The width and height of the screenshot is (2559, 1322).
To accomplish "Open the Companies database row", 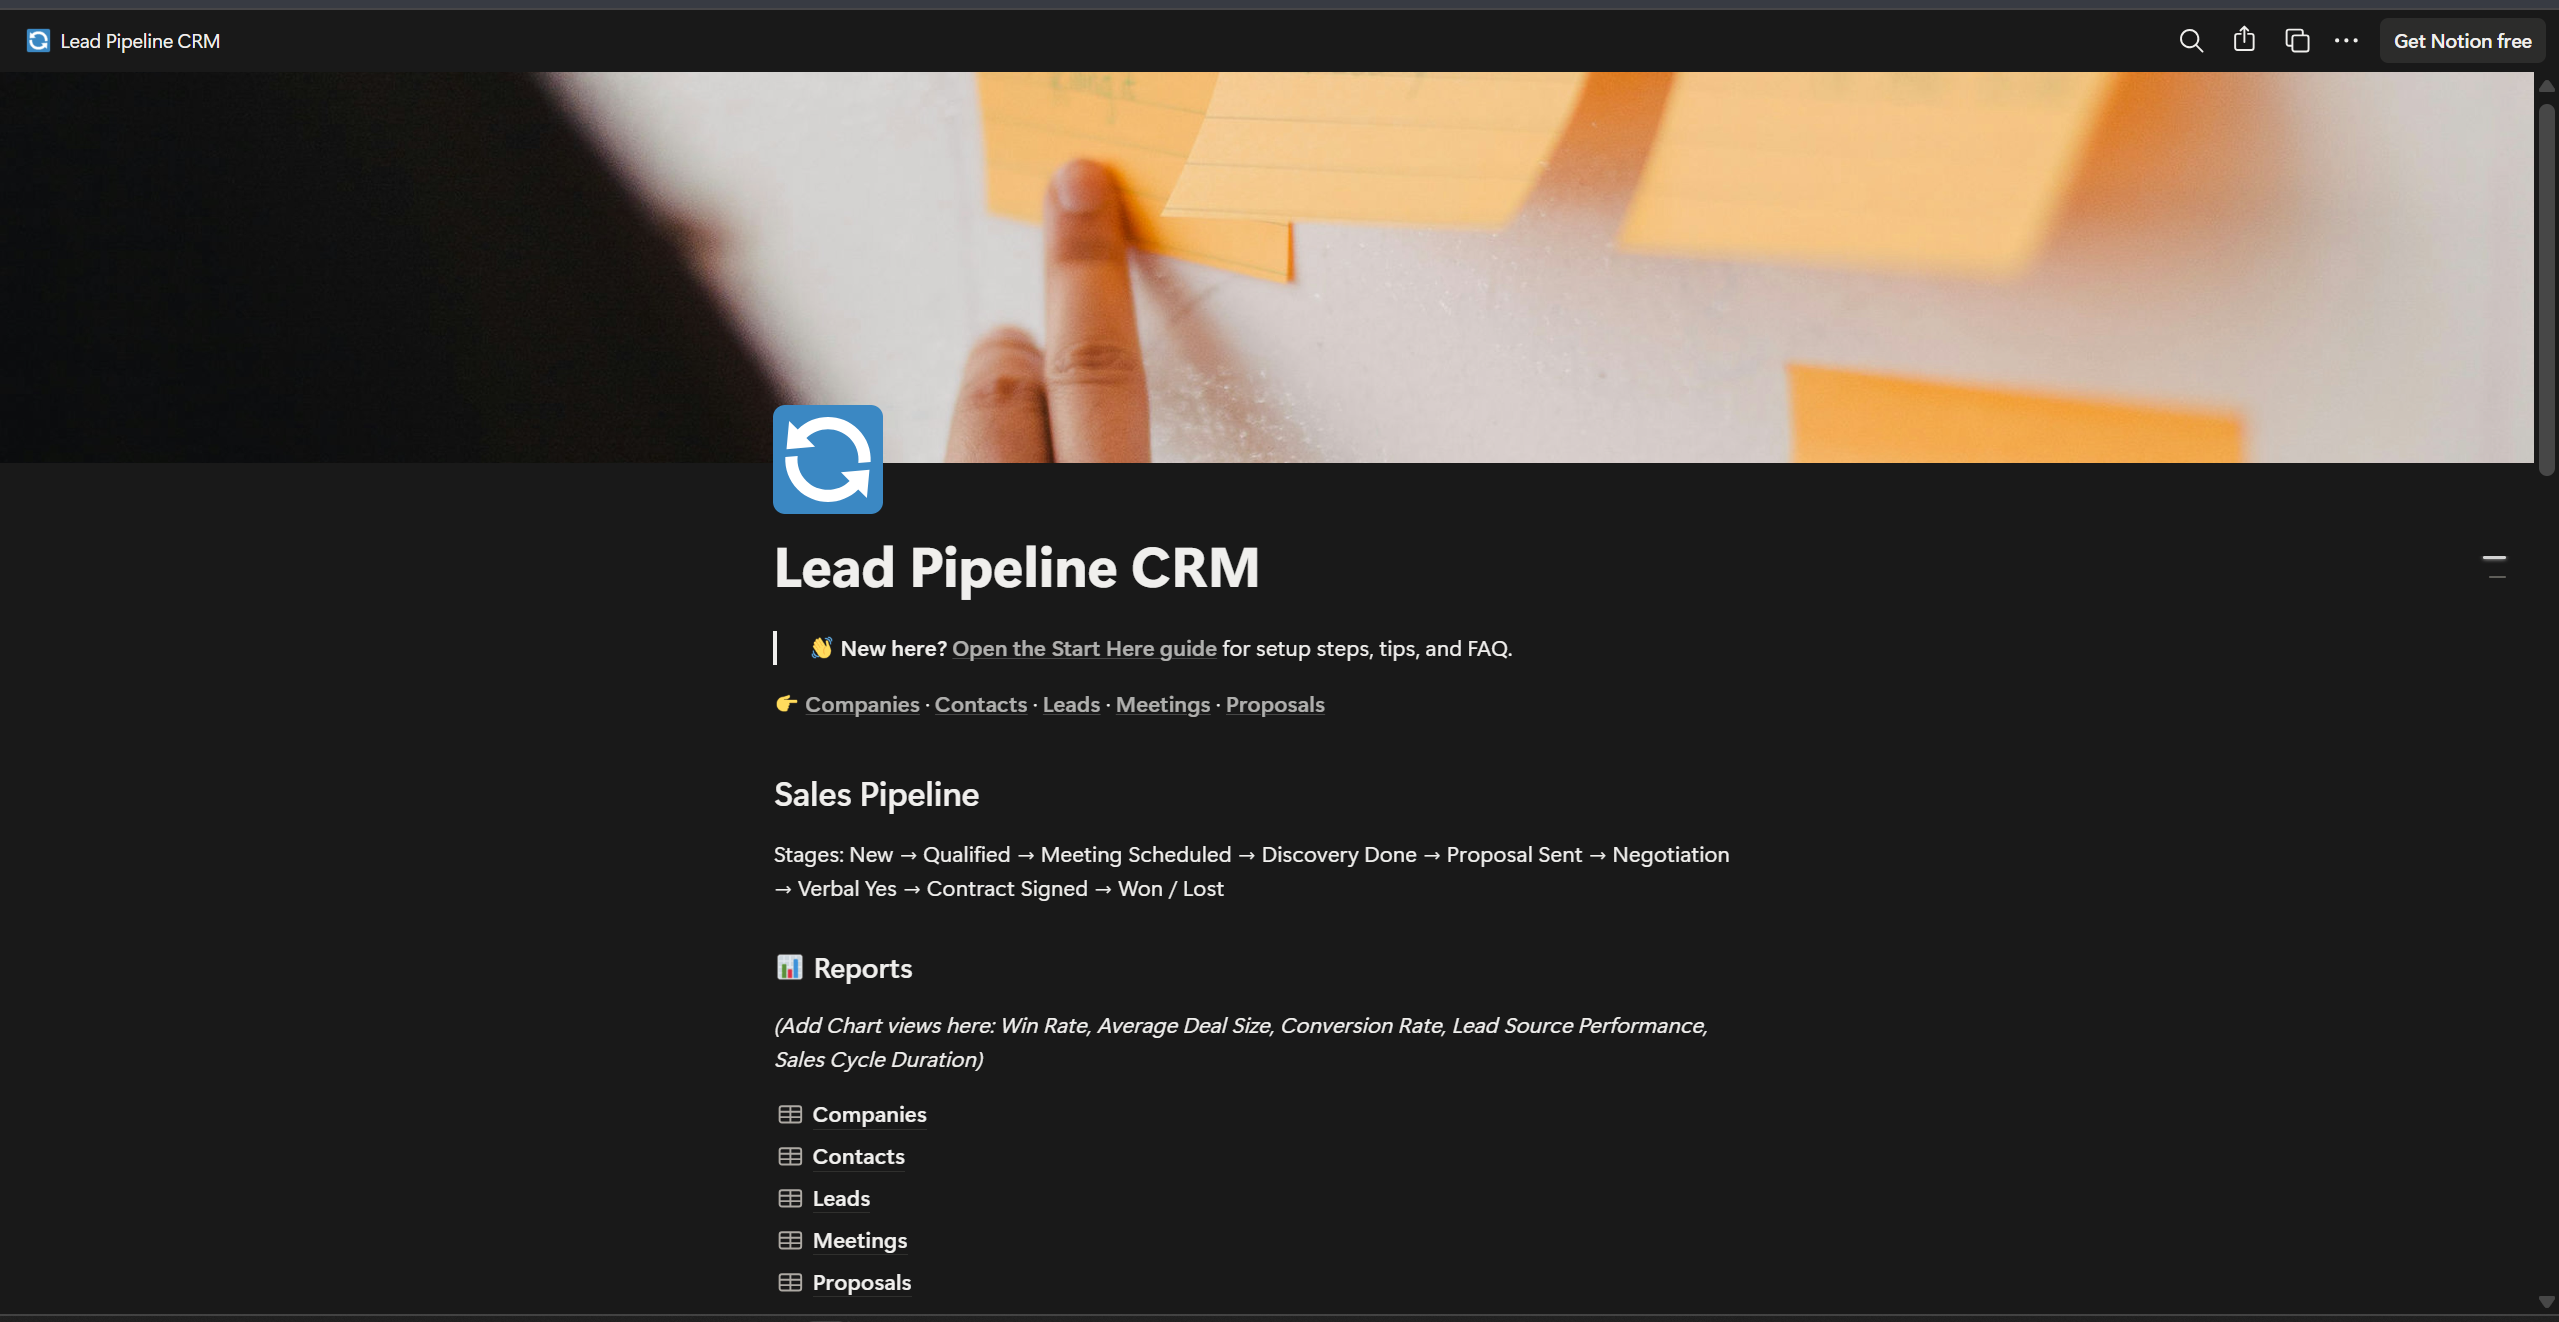I will pos(869,1114).
